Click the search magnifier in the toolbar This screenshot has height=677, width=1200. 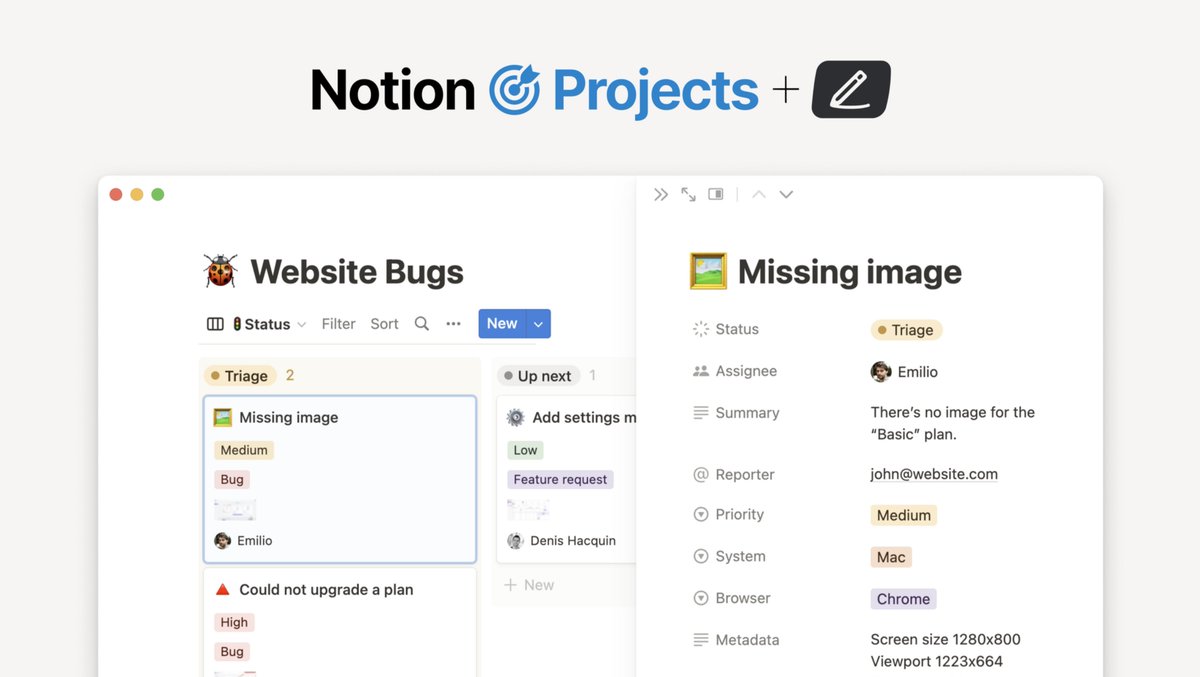421,323
